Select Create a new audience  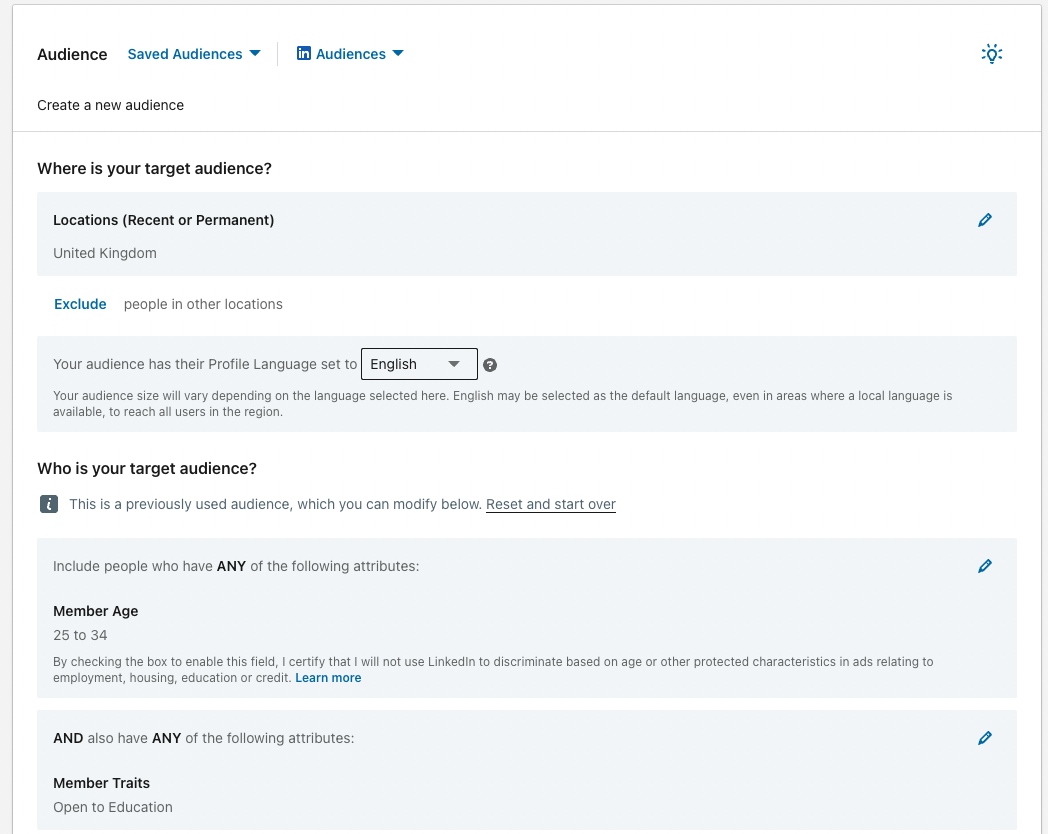pyautogui.click(x=110, y=105)
